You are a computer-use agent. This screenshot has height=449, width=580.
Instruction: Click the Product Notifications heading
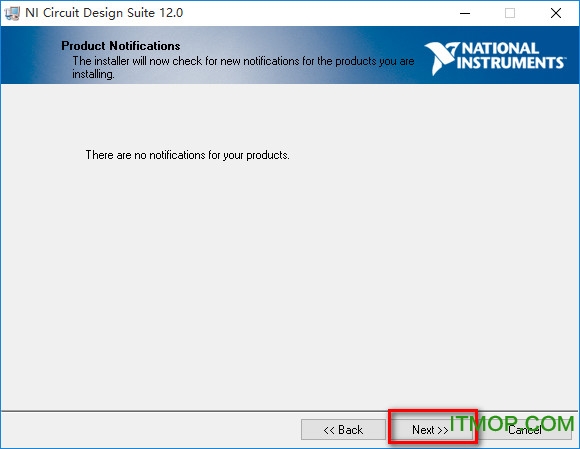click(121, 45)
